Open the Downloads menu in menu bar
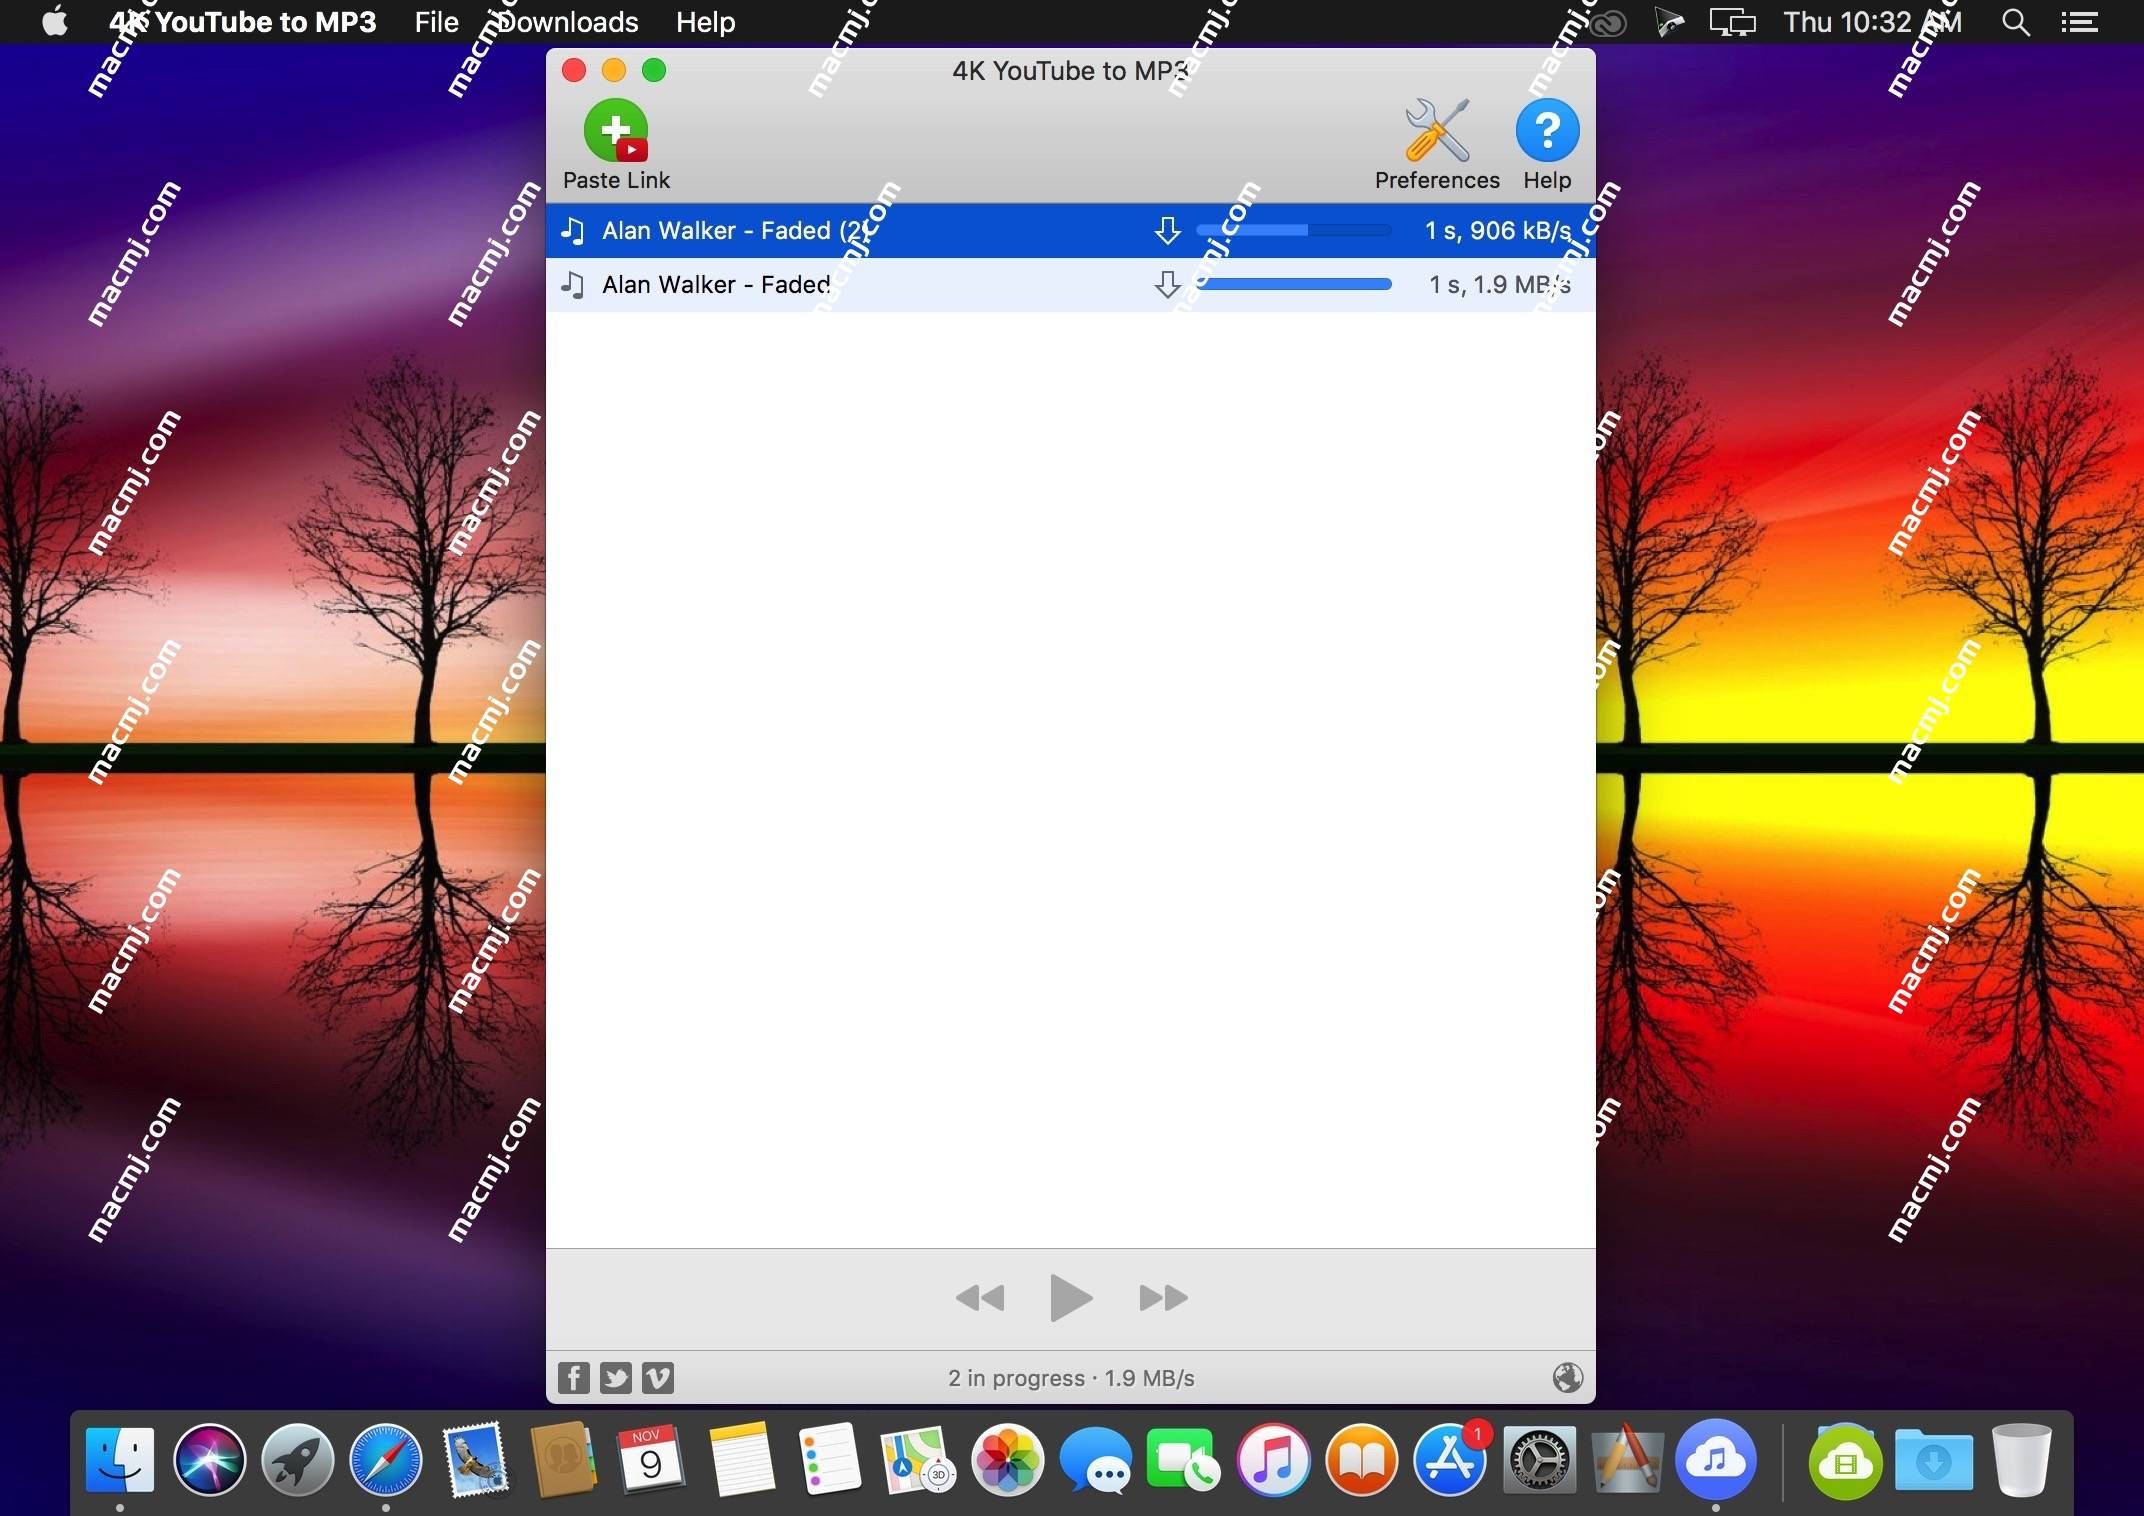Screen dimensions: 2144x1516 pyautogui.click(x=566, y=21)
